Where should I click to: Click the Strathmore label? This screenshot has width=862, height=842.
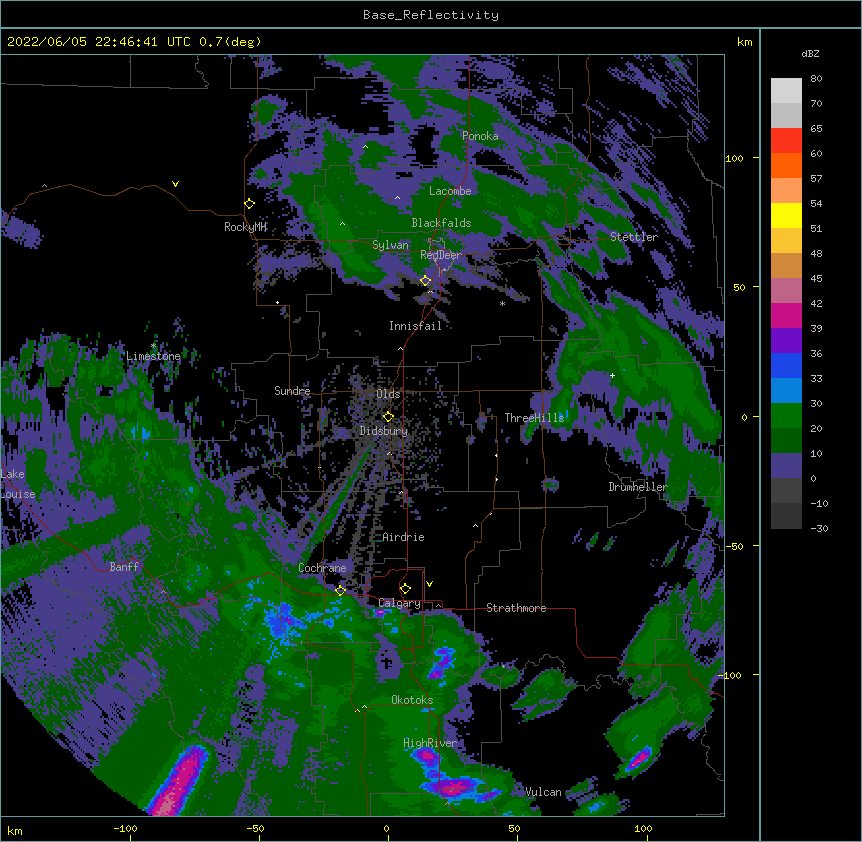point(516,608)
